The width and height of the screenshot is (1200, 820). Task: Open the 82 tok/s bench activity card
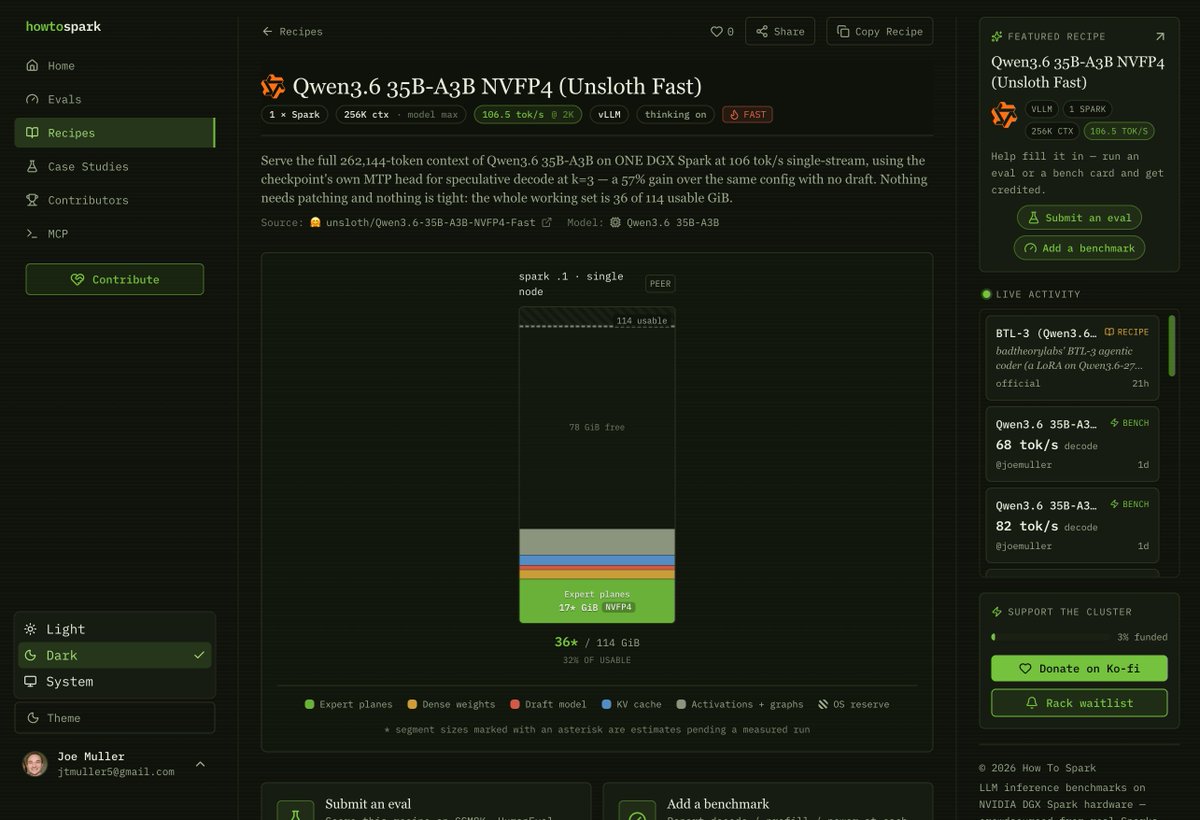pos(1072,525)
